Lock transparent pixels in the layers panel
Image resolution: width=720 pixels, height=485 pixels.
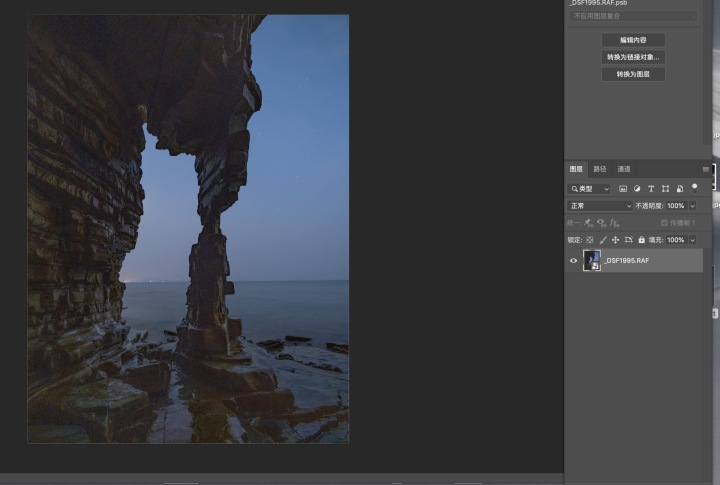point(590,240)
